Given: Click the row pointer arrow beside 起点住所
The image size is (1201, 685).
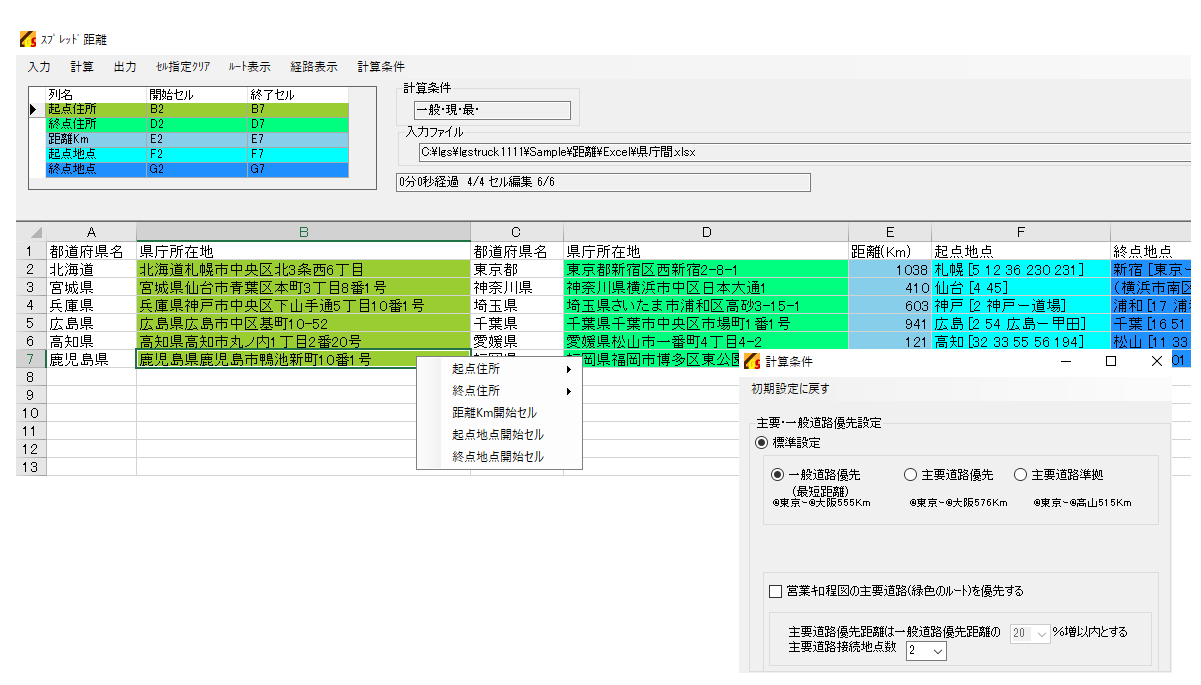Looking at the screenshot, I should pos(33,109).
